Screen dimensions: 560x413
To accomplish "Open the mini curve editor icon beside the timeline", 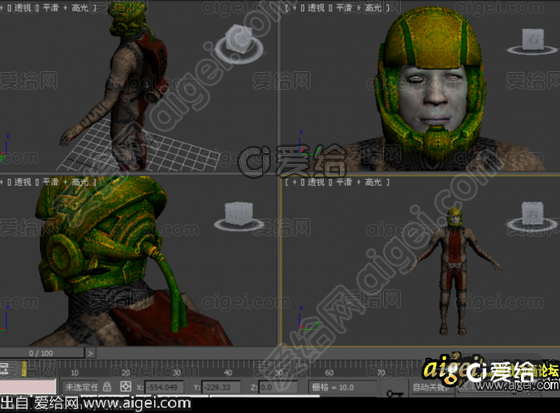I will coord(4,369).
